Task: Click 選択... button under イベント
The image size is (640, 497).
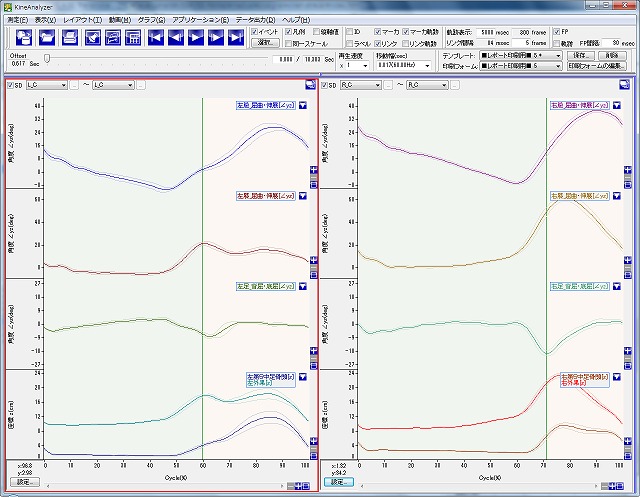Action: pos(265,43)
